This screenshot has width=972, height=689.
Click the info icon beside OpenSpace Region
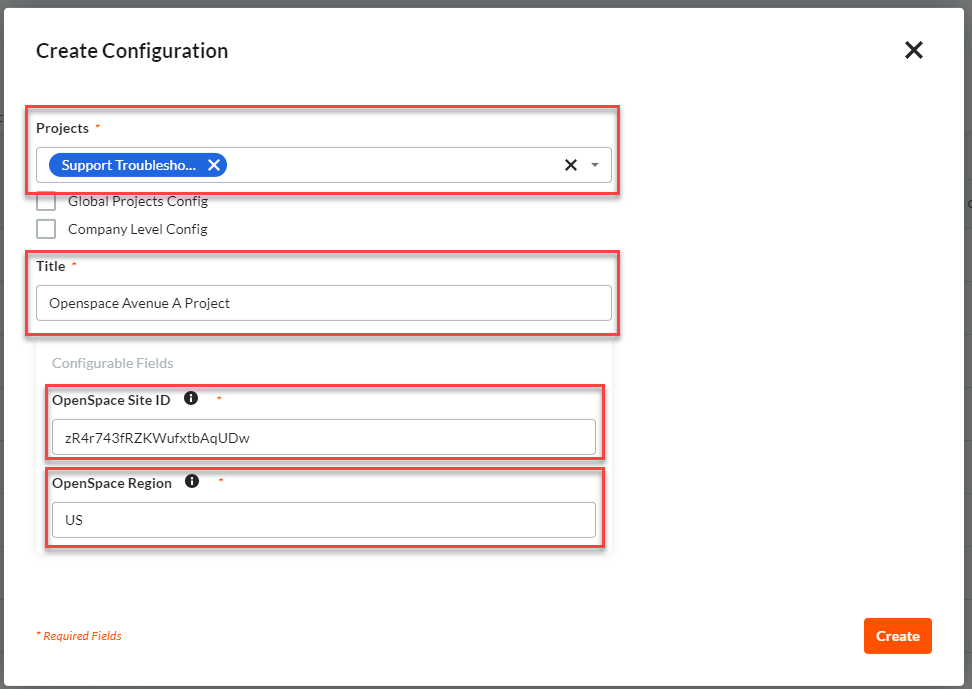pos(191,481)
